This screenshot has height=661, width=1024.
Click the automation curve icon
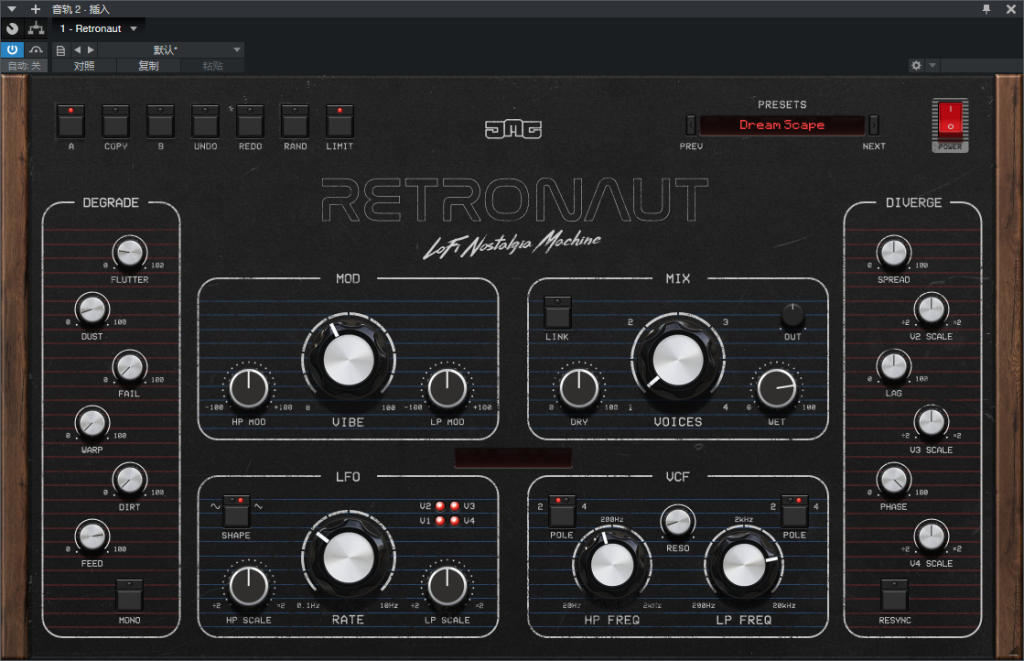[37, 50]
